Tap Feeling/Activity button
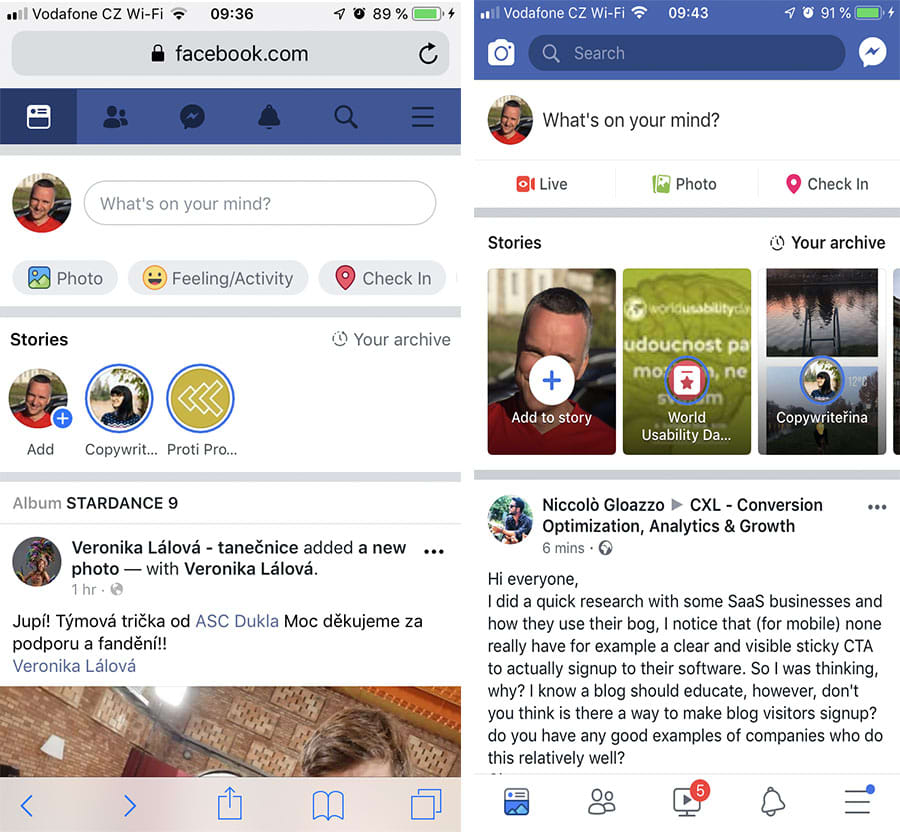The width and height of the screenshot is (900, 832). pyautogui.click(x=218, y=278)
